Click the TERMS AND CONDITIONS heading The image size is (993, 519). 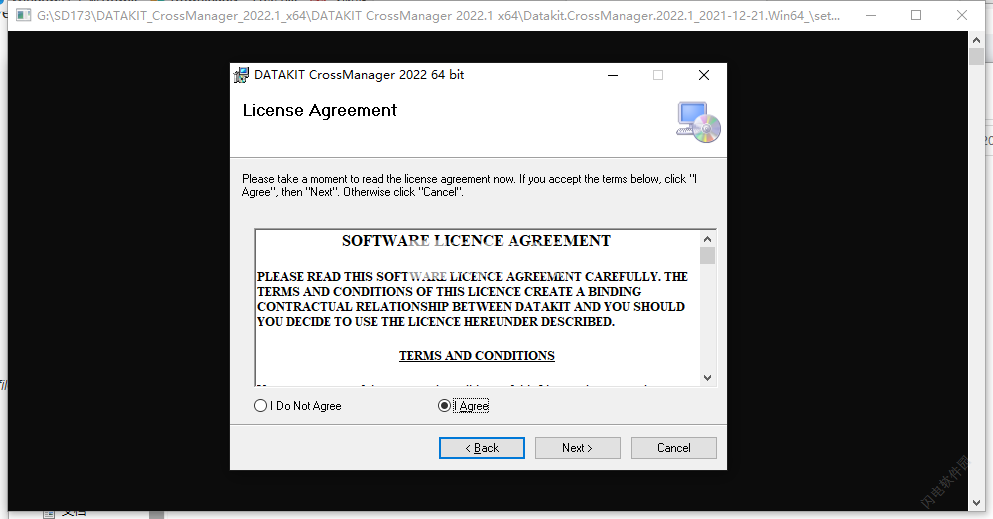click(477, 356)
